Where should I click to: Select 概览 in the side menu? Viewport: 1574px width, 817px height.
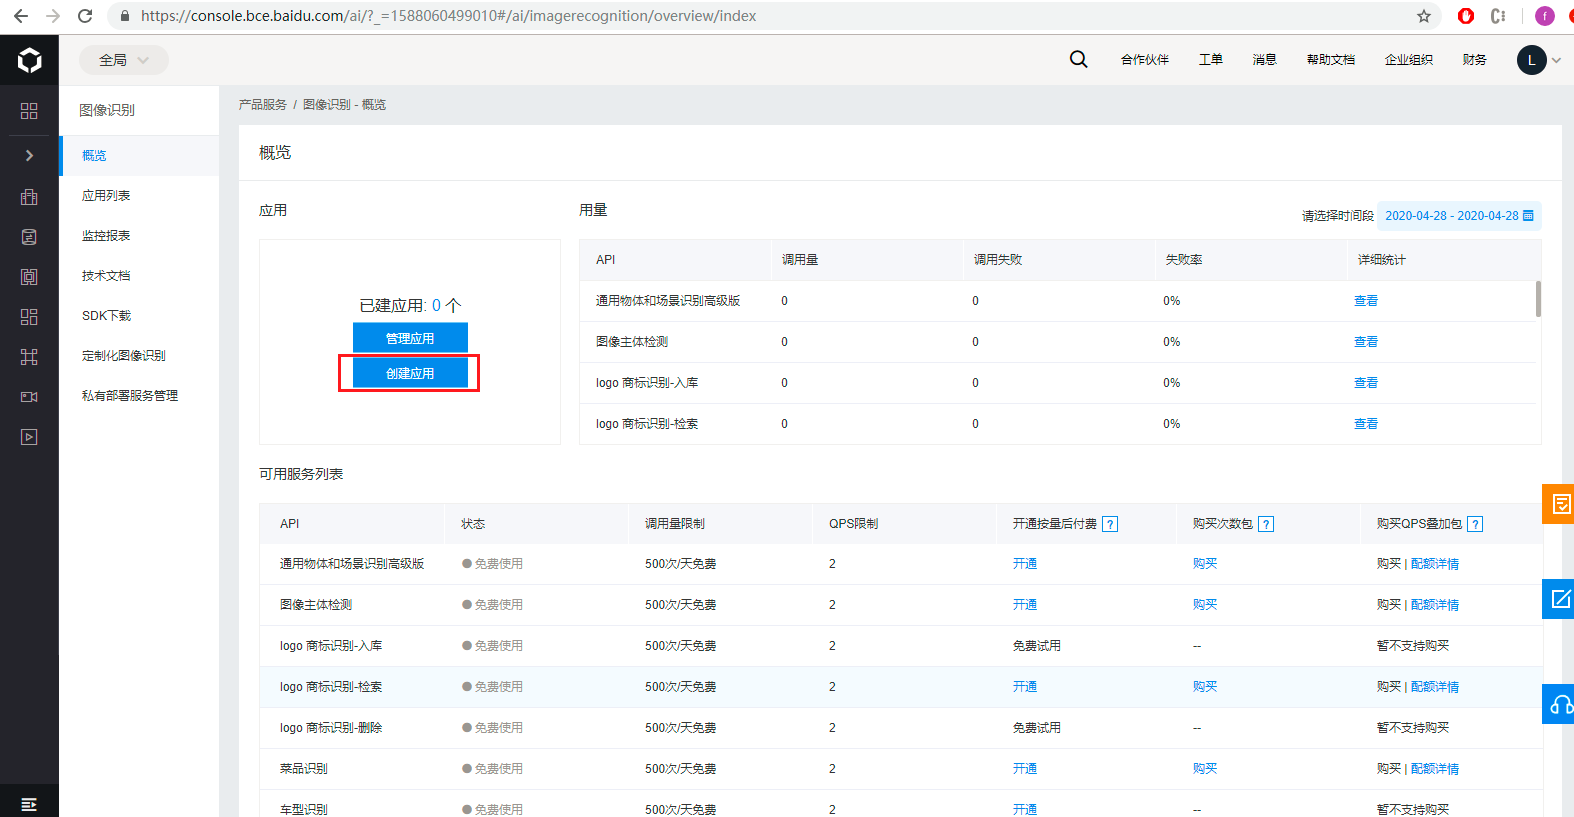click(x=139, y=156)
